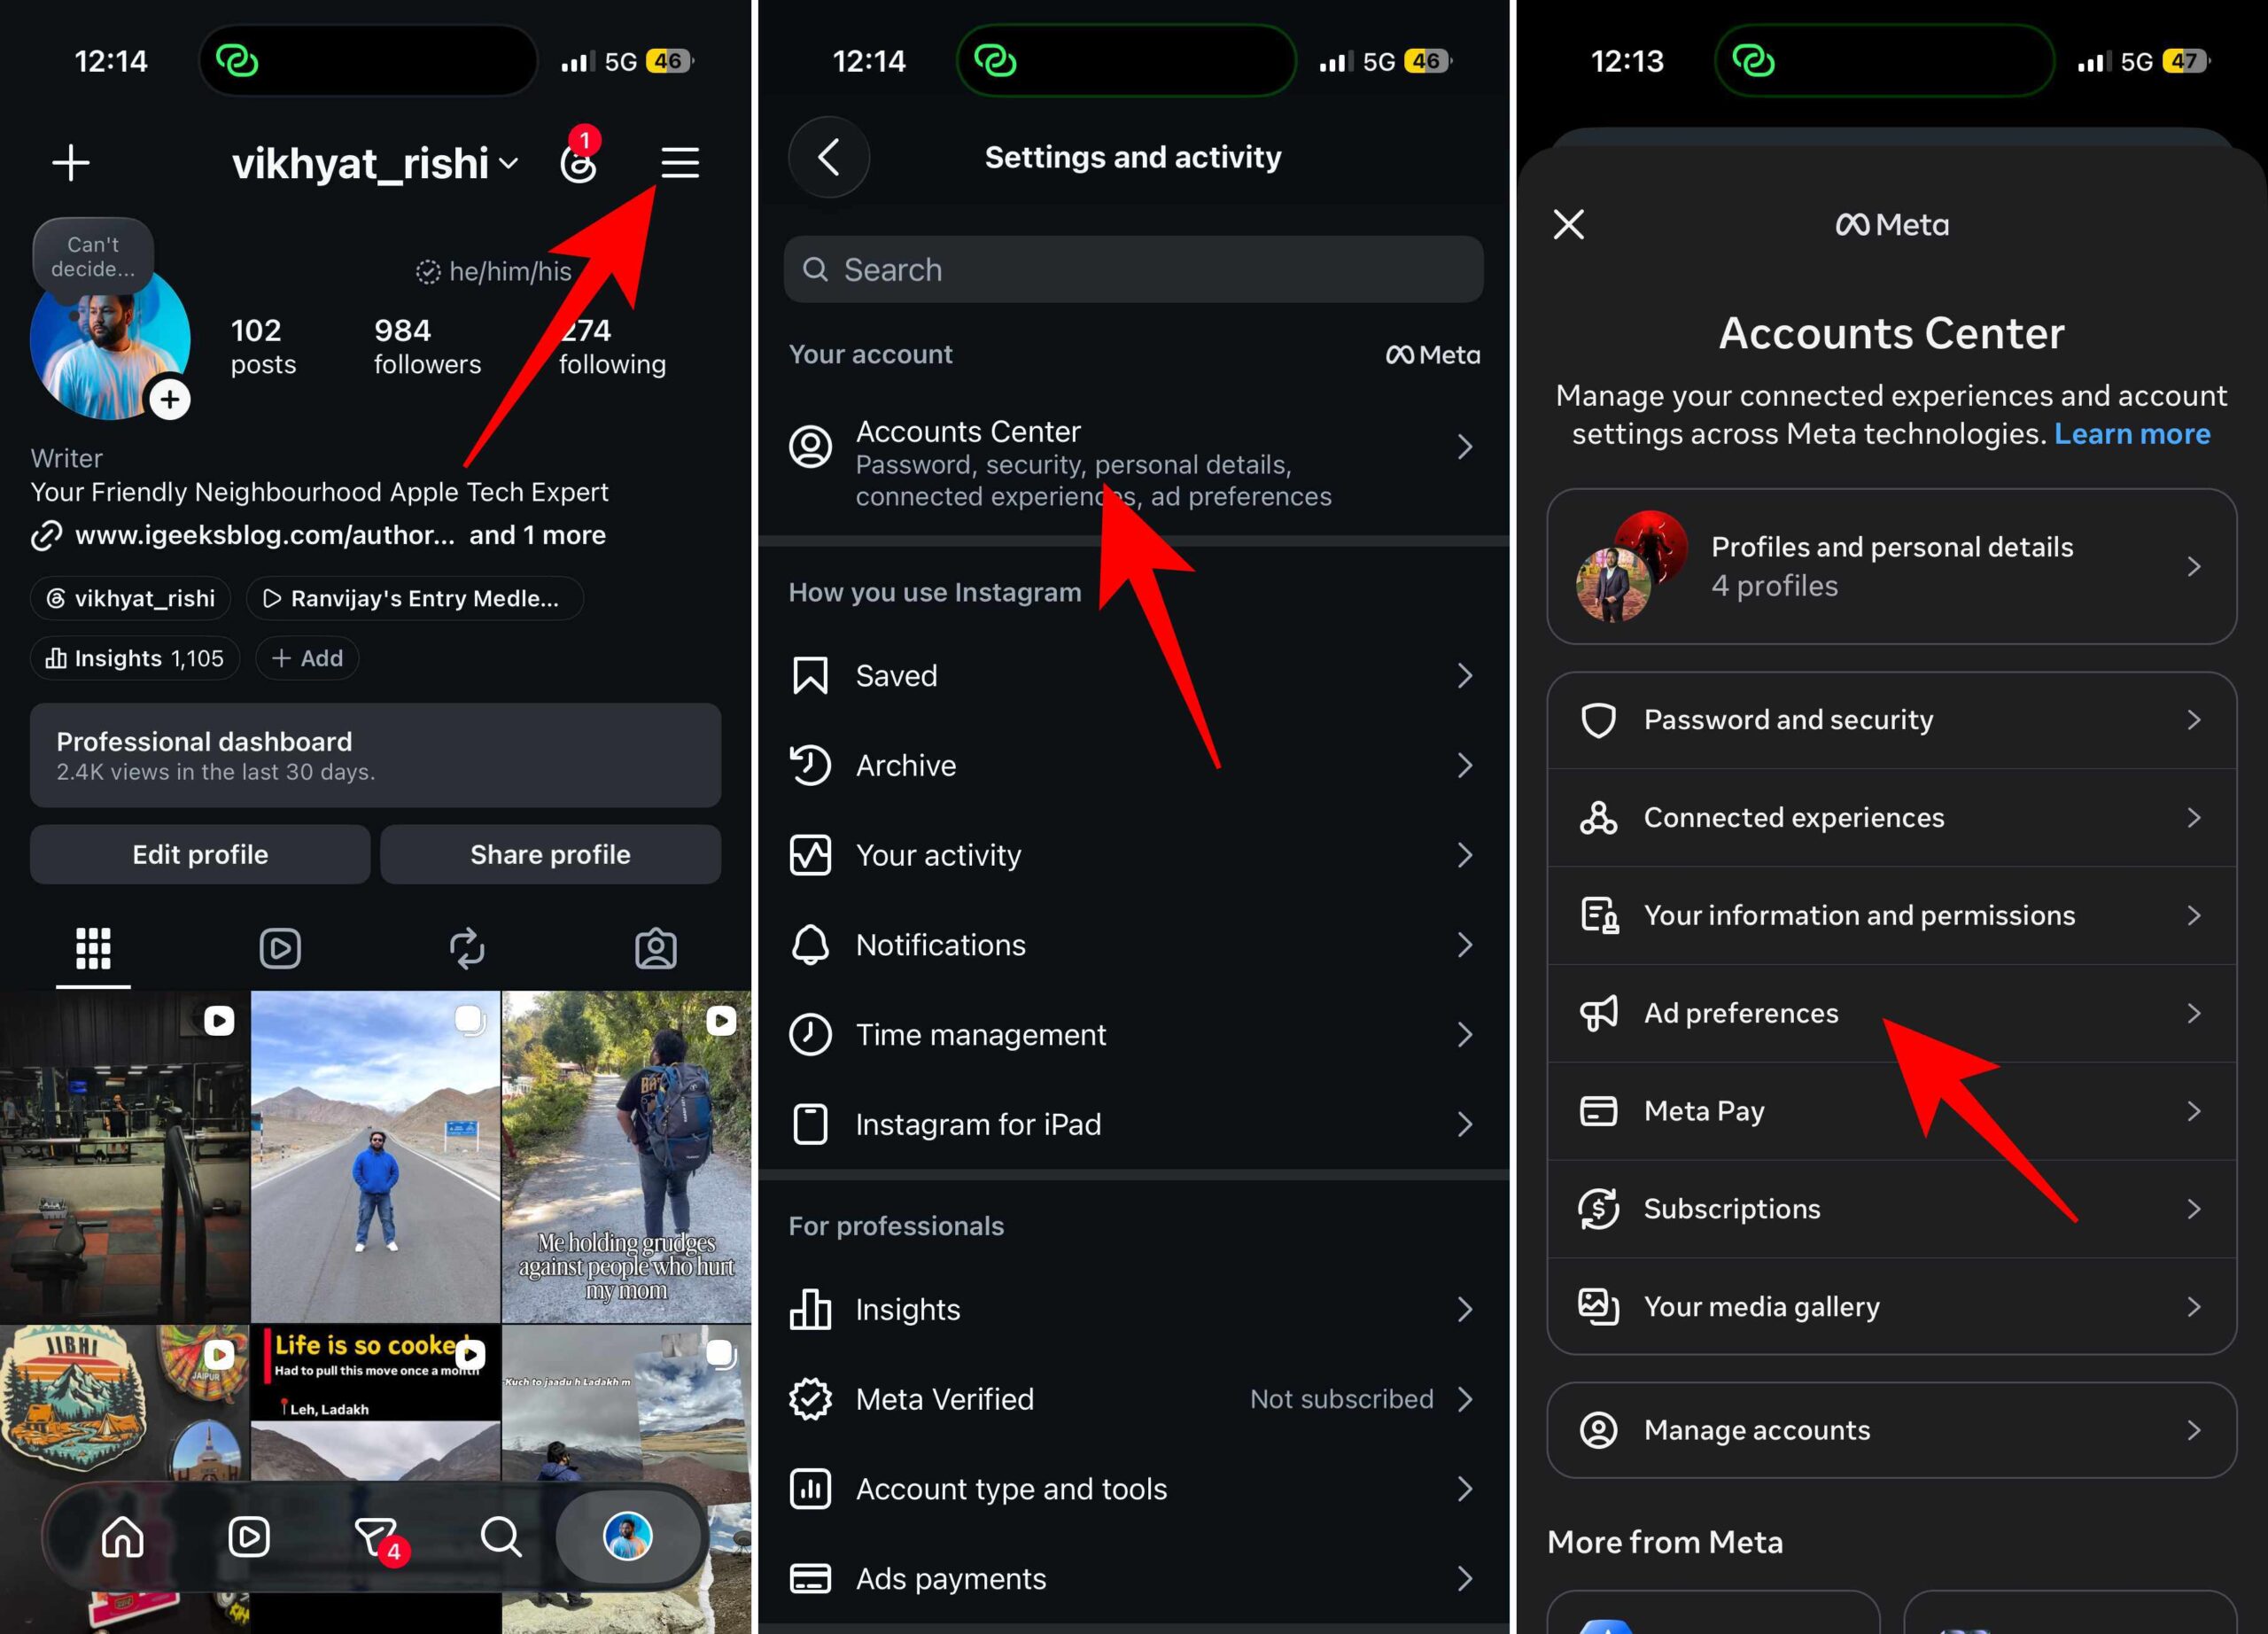Open the Professional dashboard card
The height and width of the screenshot is (1634, 2268).
click(375, 755)
